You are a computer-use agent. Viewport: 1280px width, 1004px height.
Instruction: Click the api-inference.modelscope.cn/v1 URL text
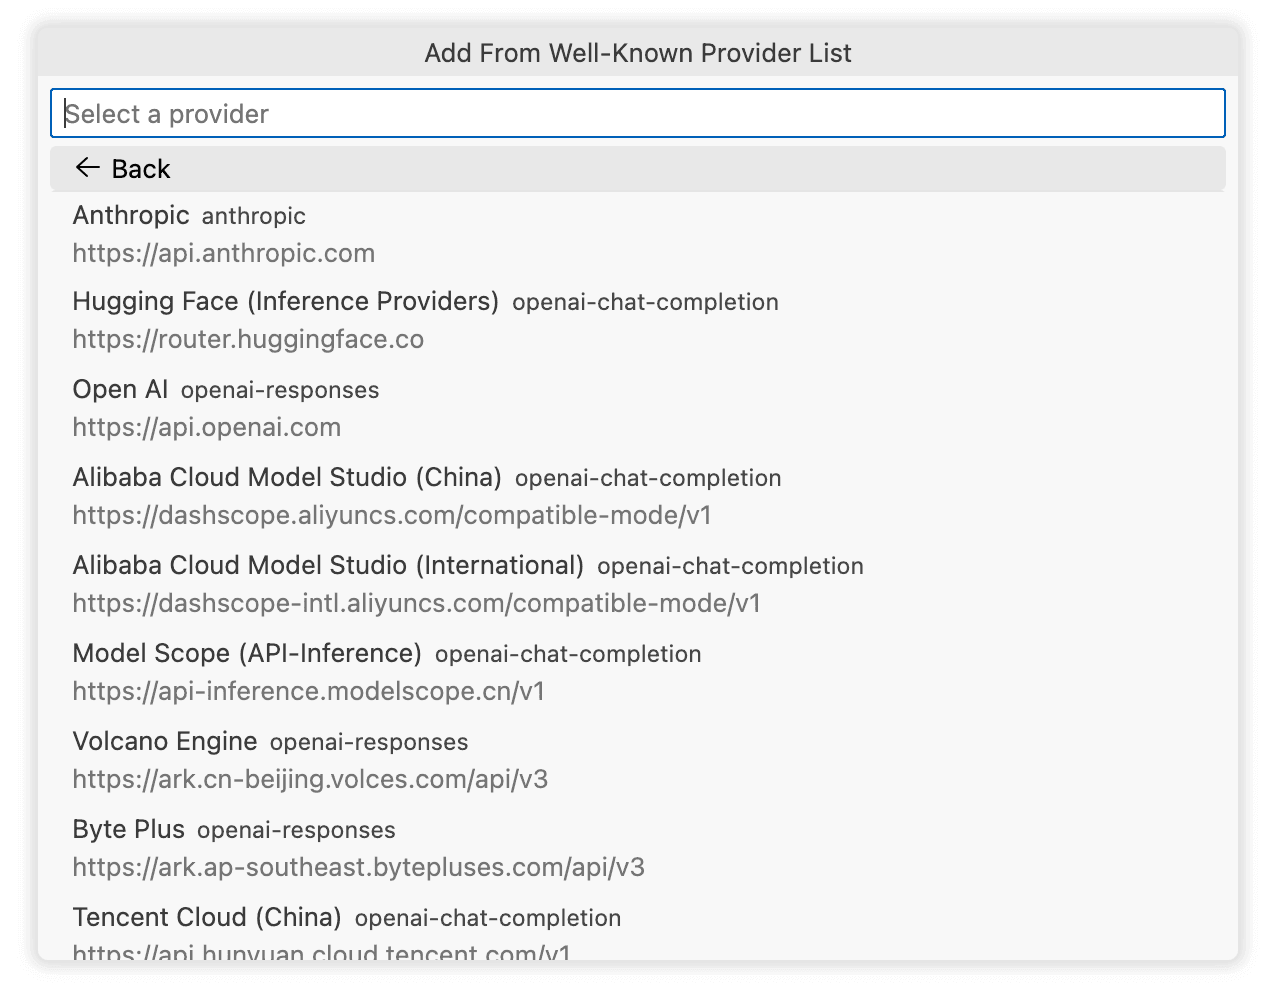pyautogui.click(x=309, y=691)
